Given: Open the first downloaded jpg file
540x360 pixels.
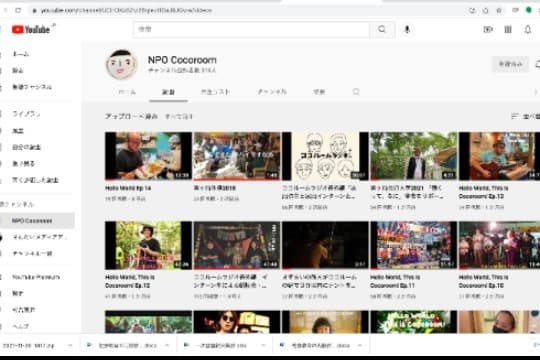Looking at the screenshot, I should coord(28,345).
